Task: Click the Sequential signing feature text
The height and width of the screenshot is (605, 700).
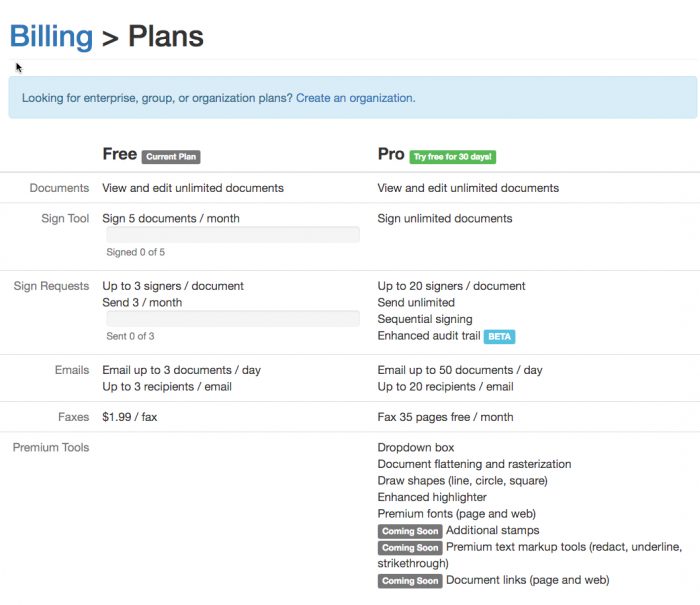Action: [x=425, y=319]
